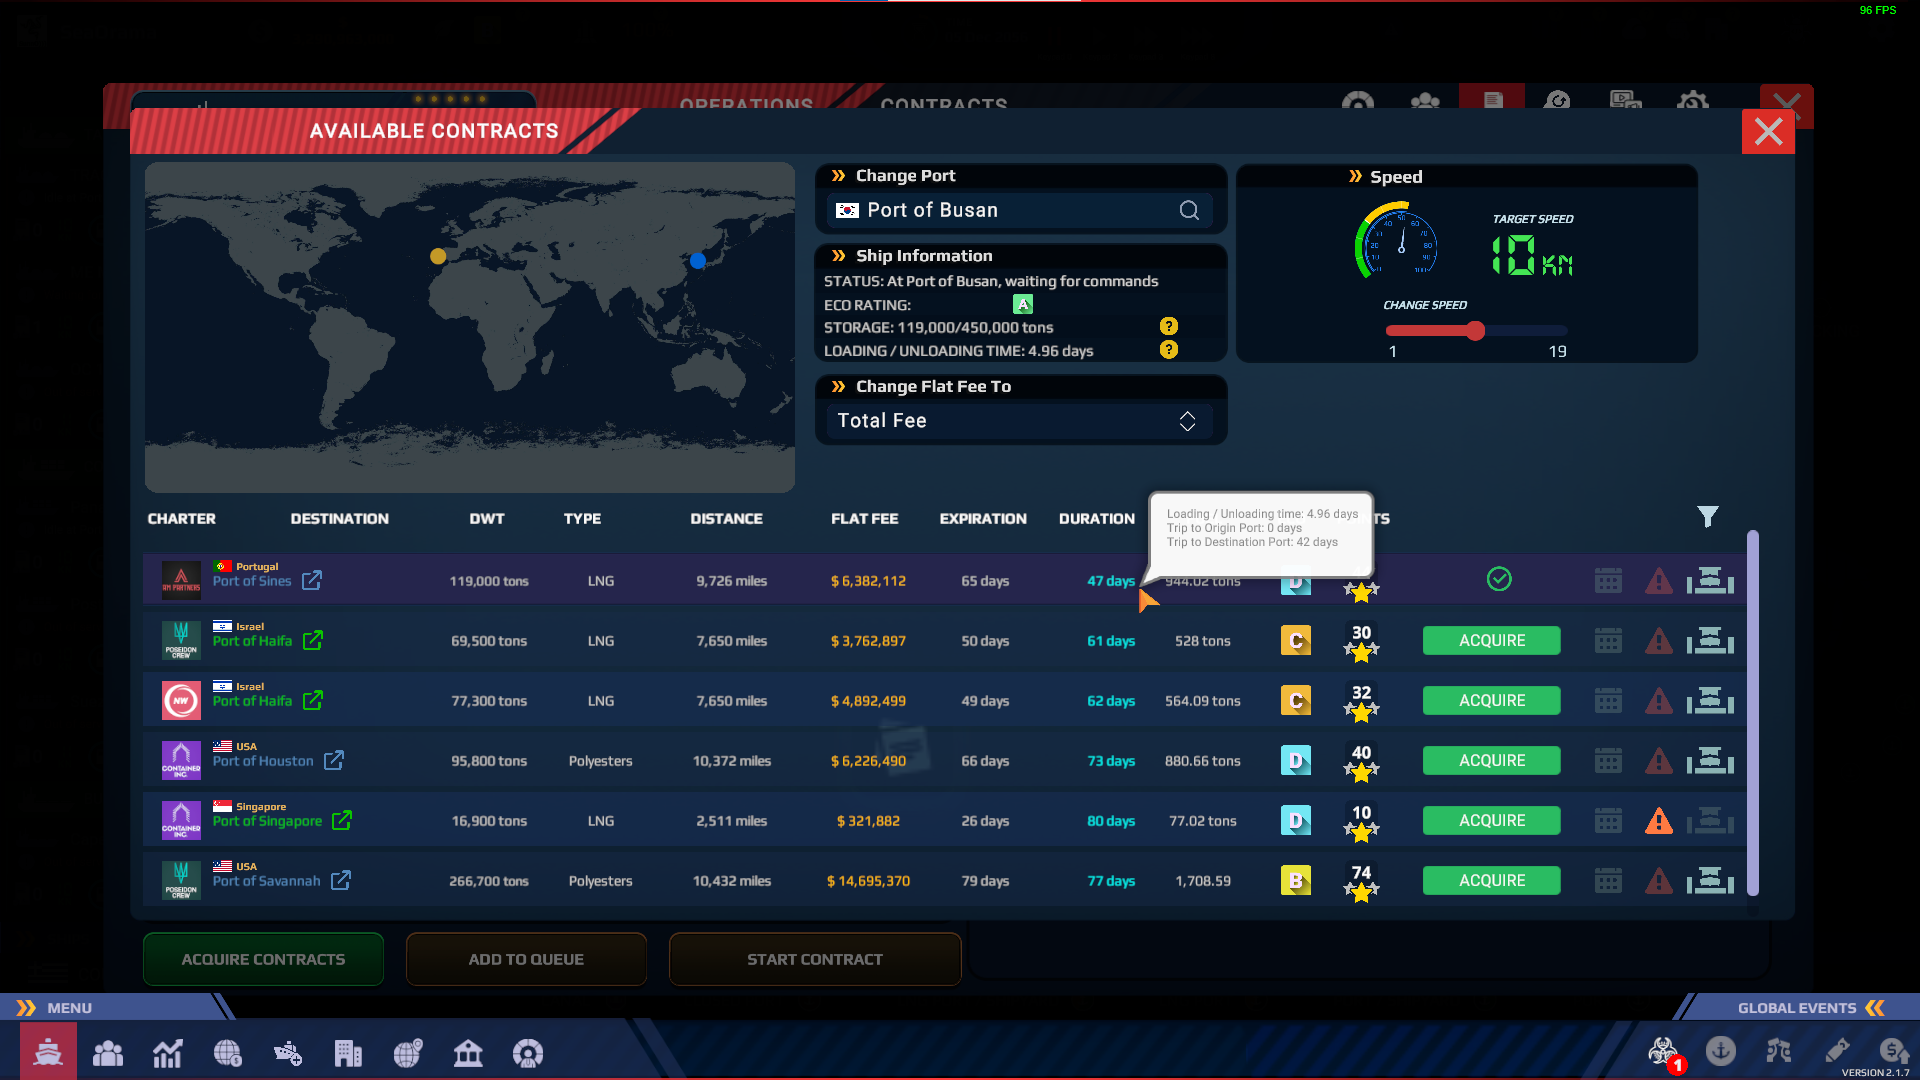Sort contracts by DISTANCE column header
1920x1080 pixels.
click(726, 519)
